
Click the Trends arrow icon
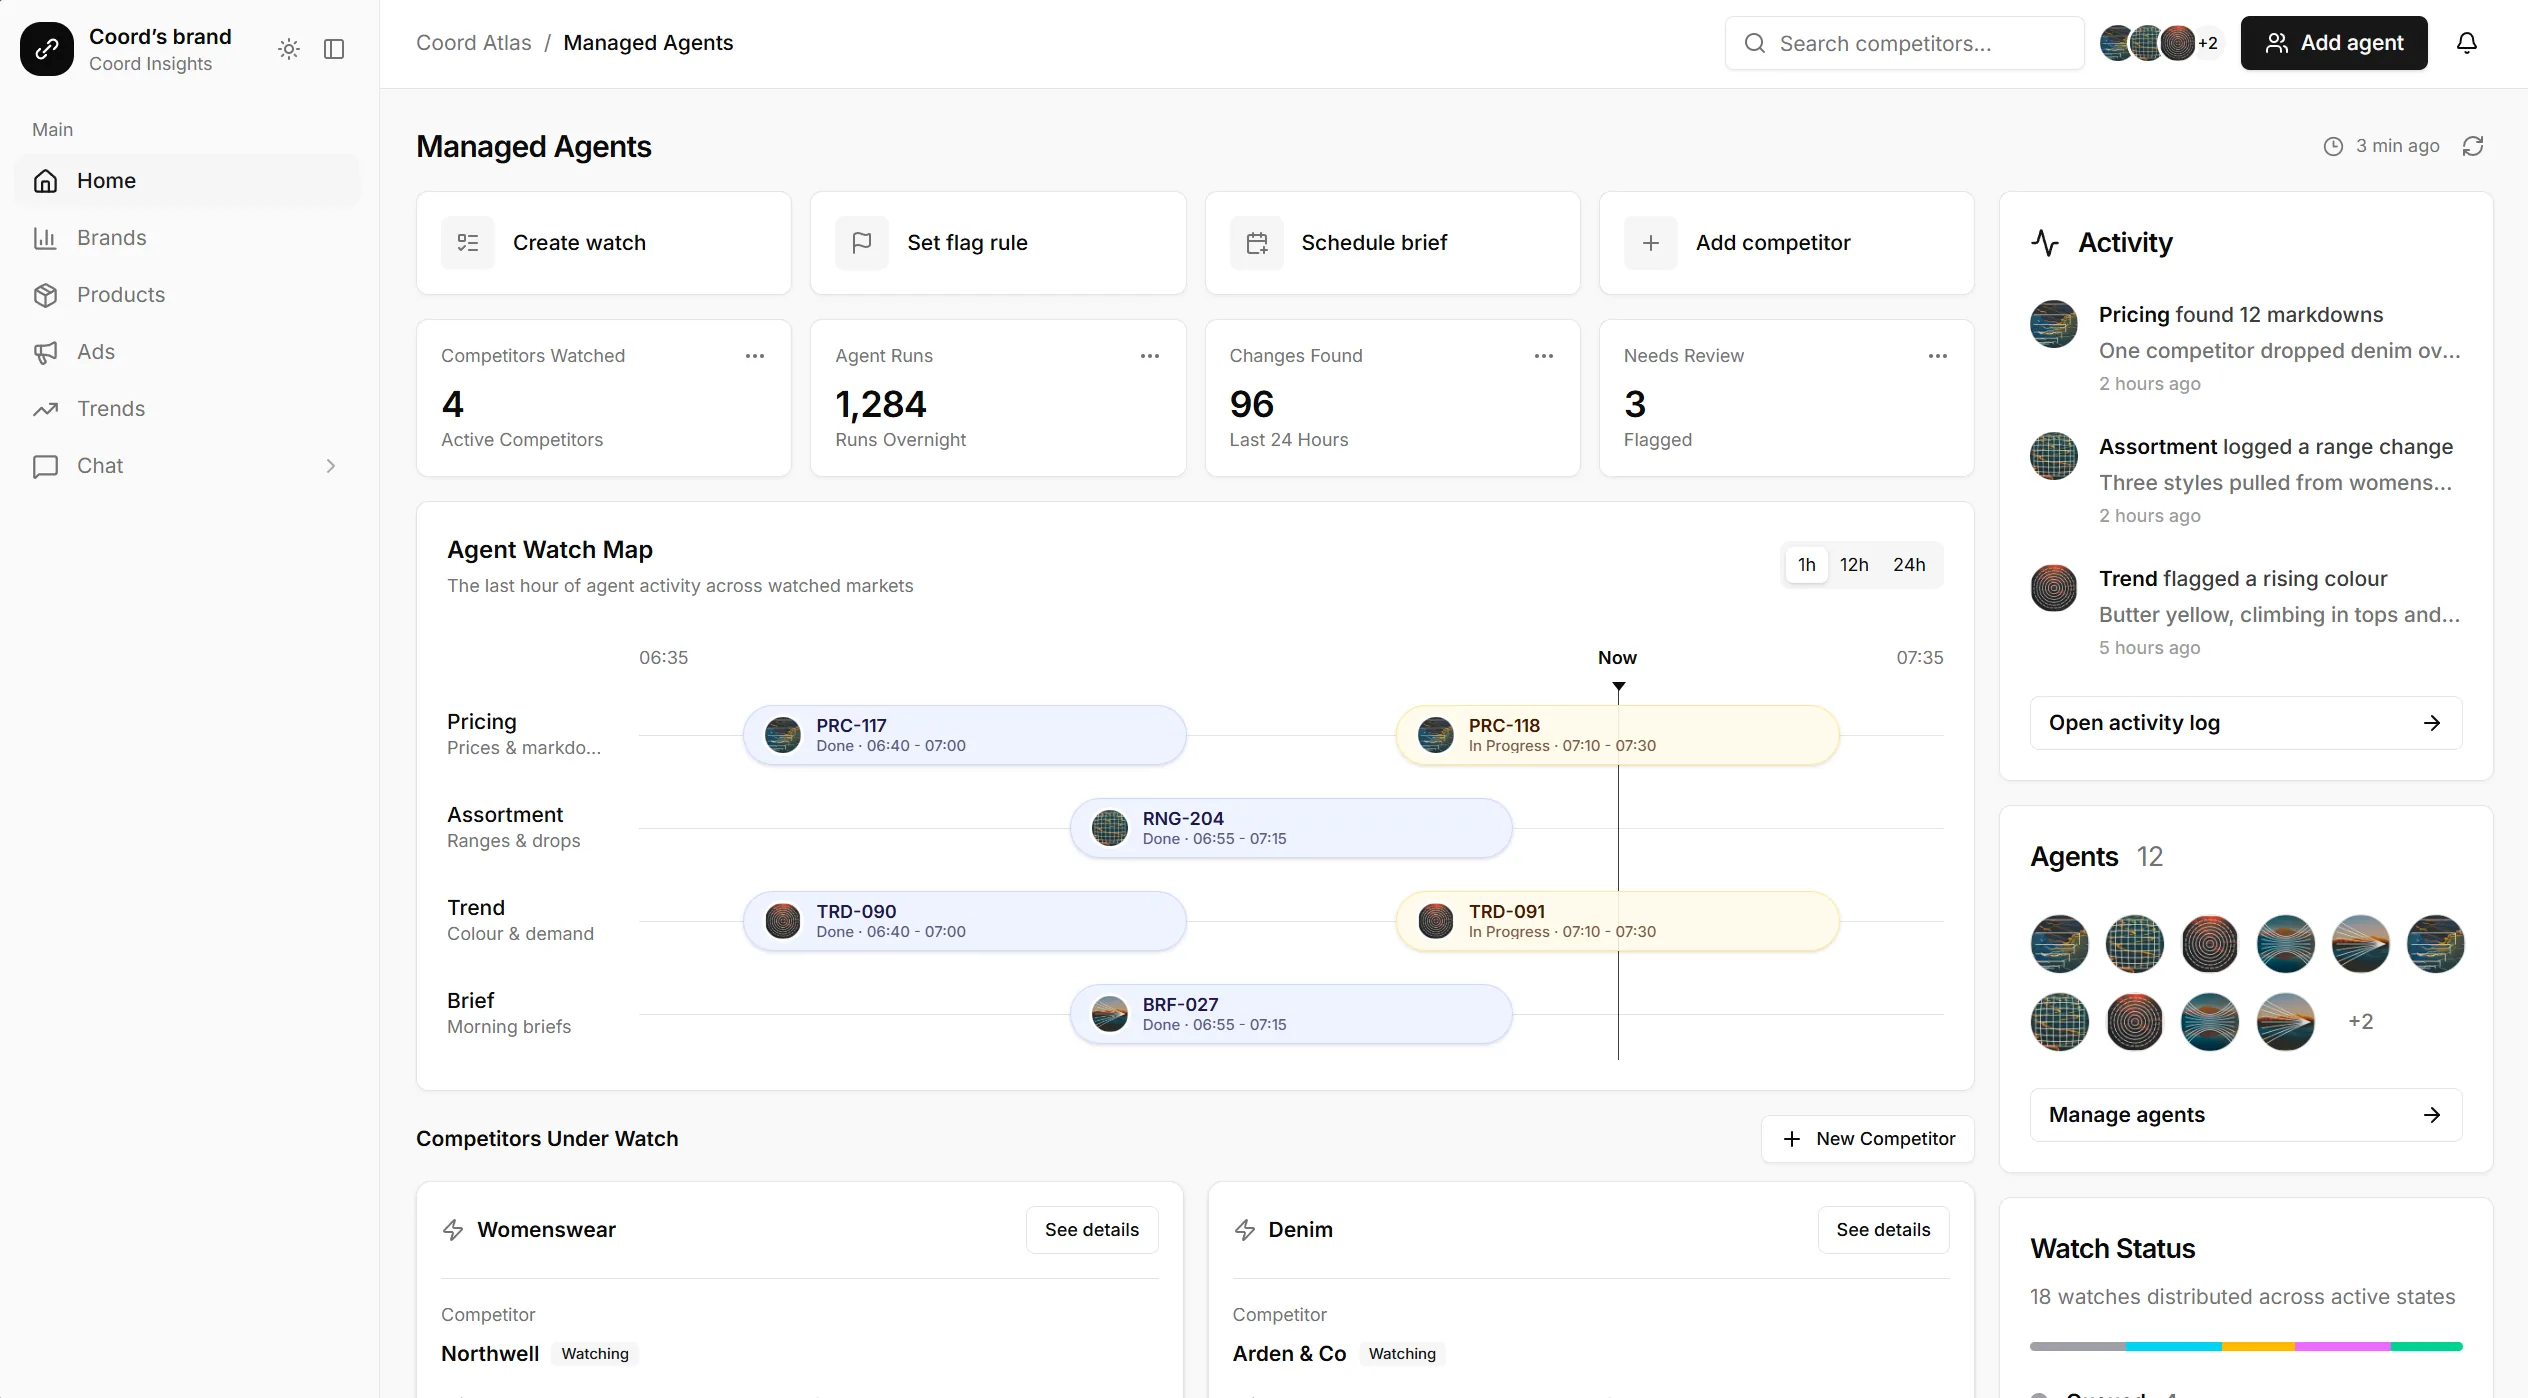coord(45,409)
